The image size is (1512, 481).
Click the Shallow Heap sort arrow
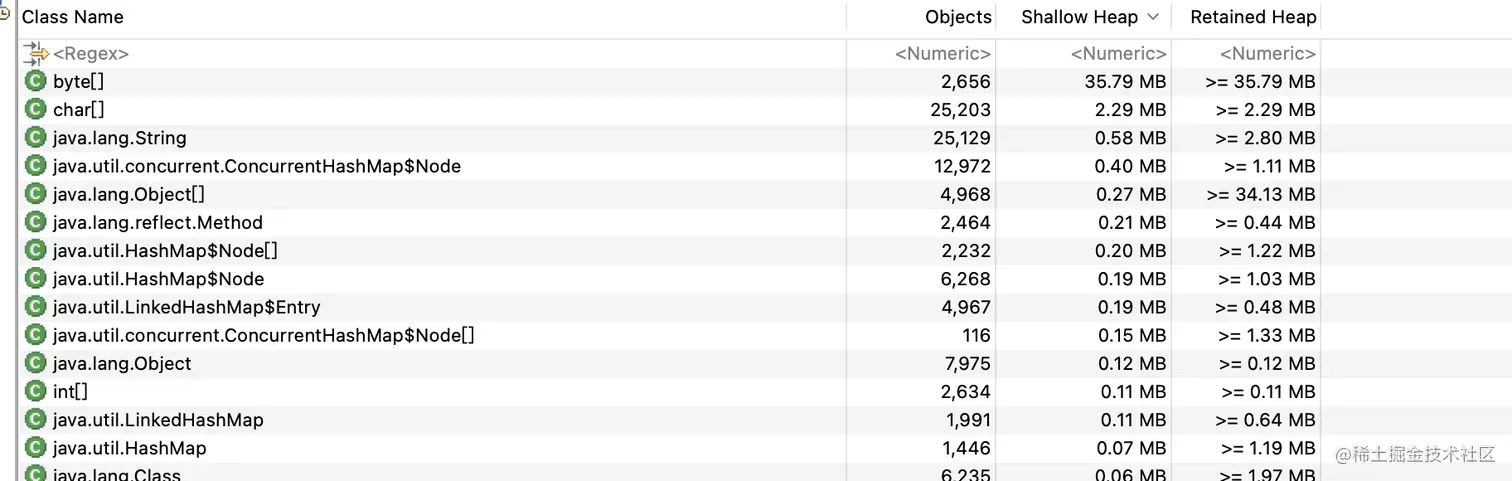tap(1153, 17)
